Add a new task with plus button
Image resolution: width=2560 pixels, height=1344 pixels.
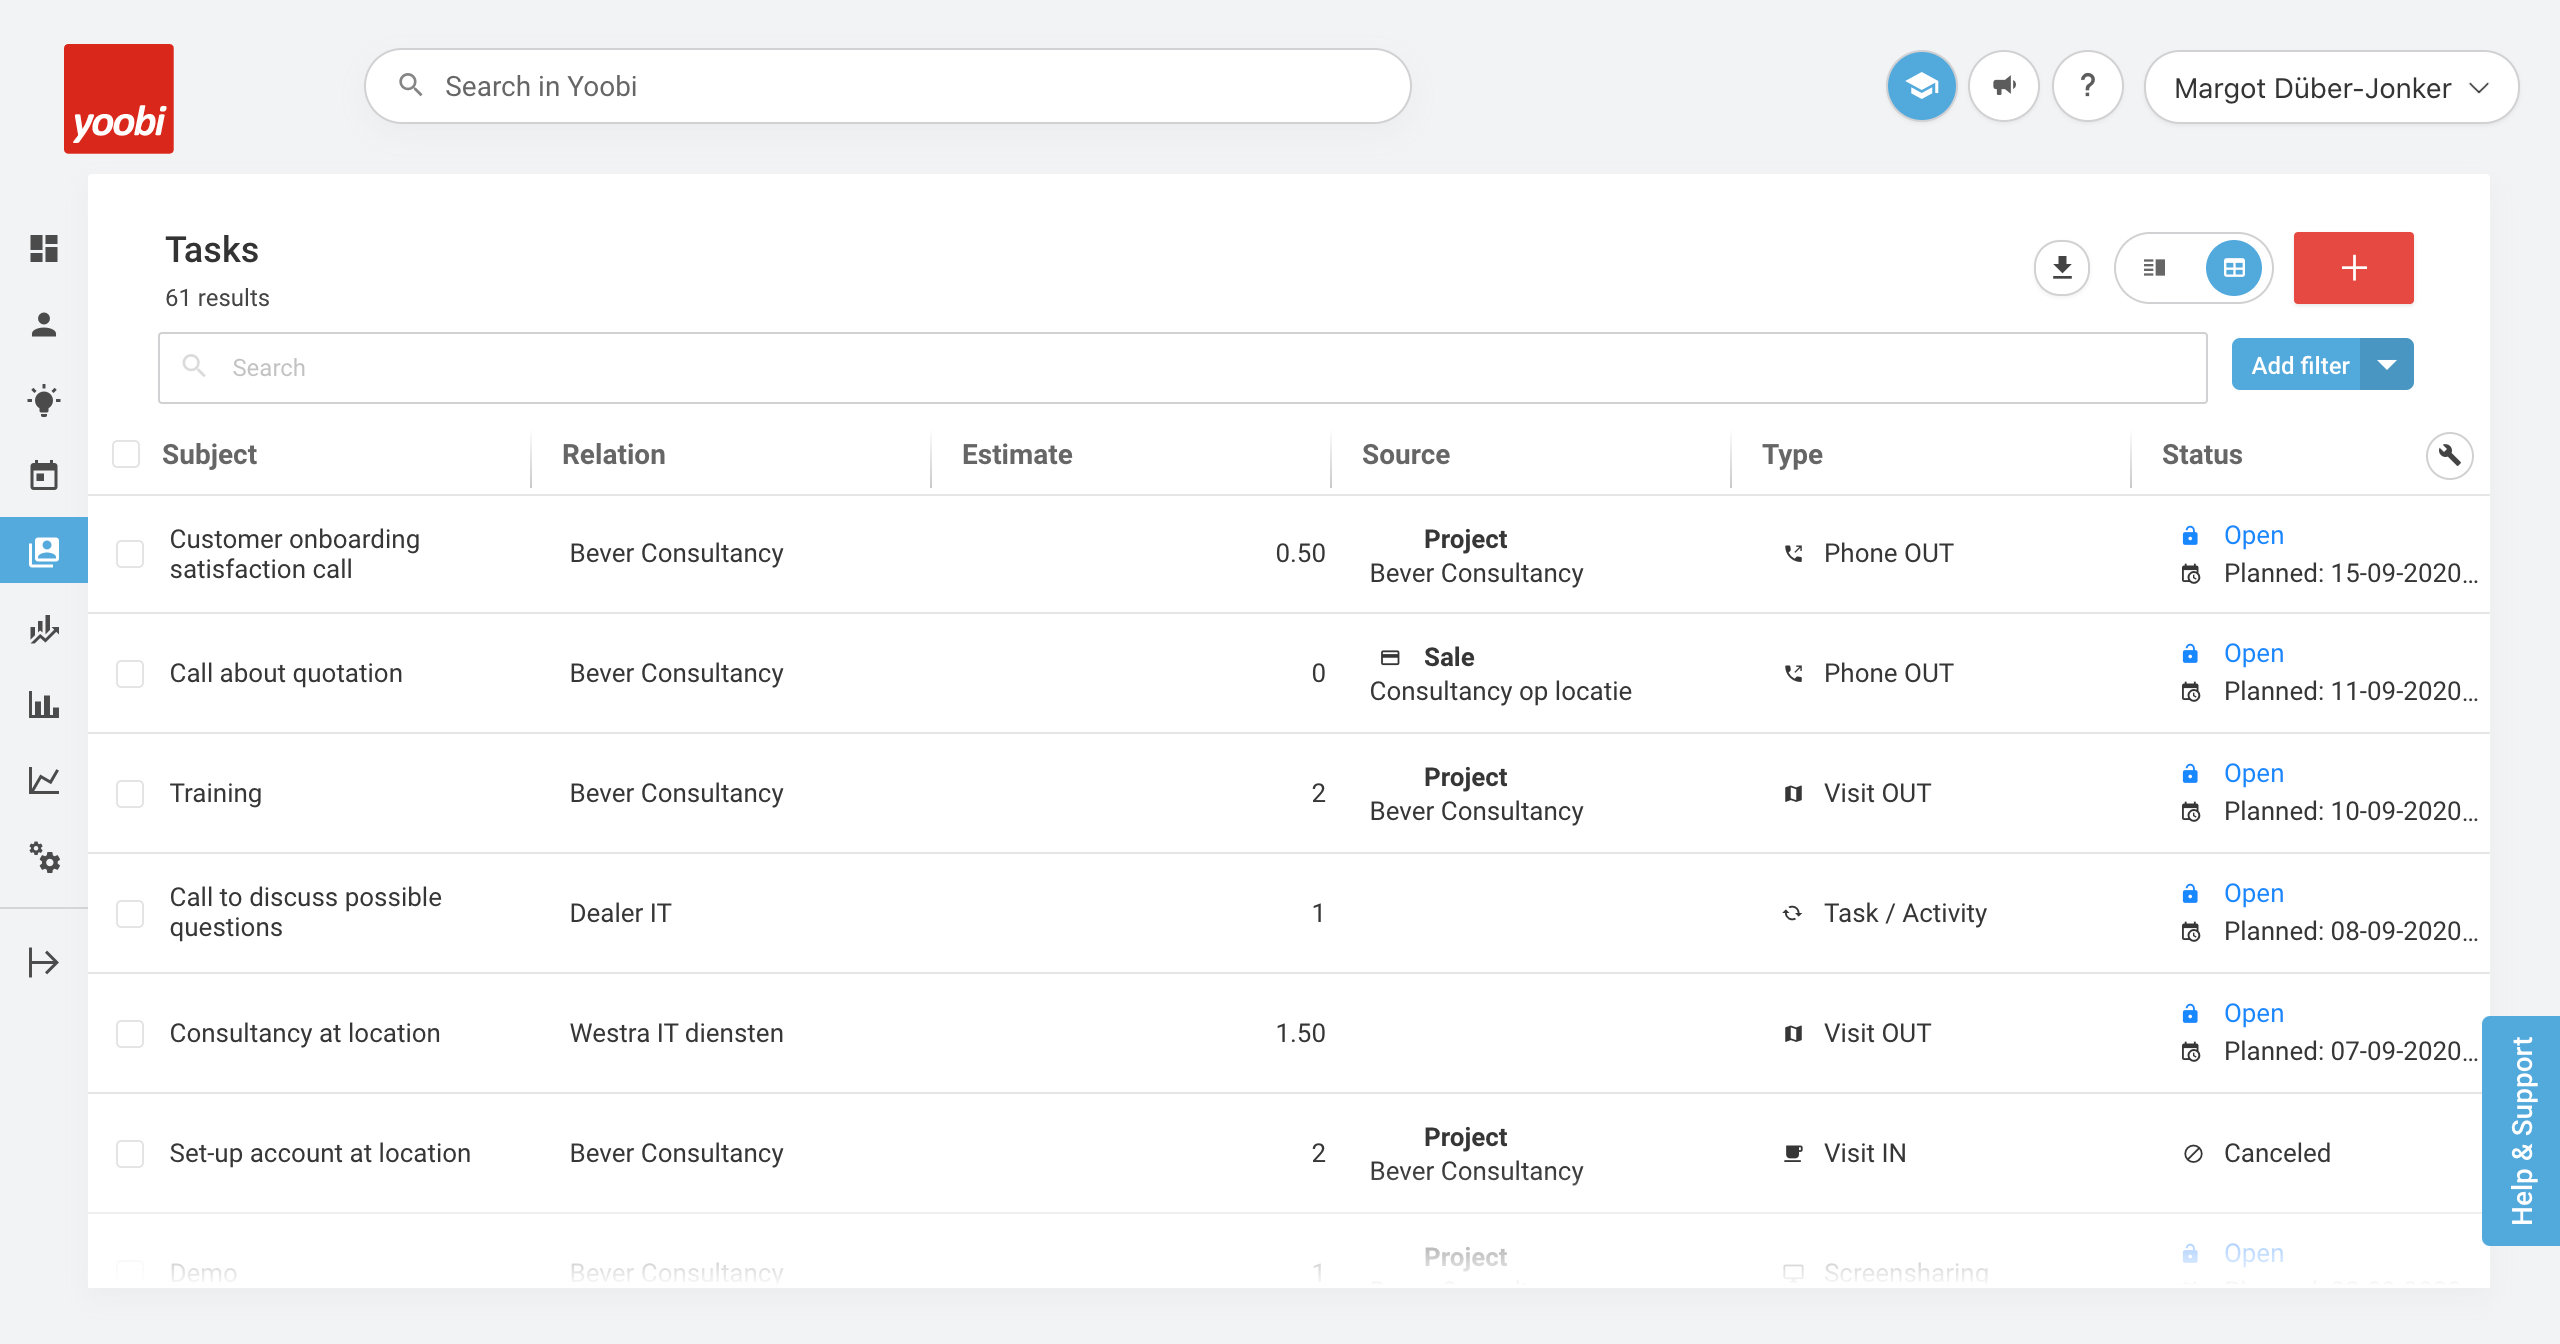point(2354,268)
